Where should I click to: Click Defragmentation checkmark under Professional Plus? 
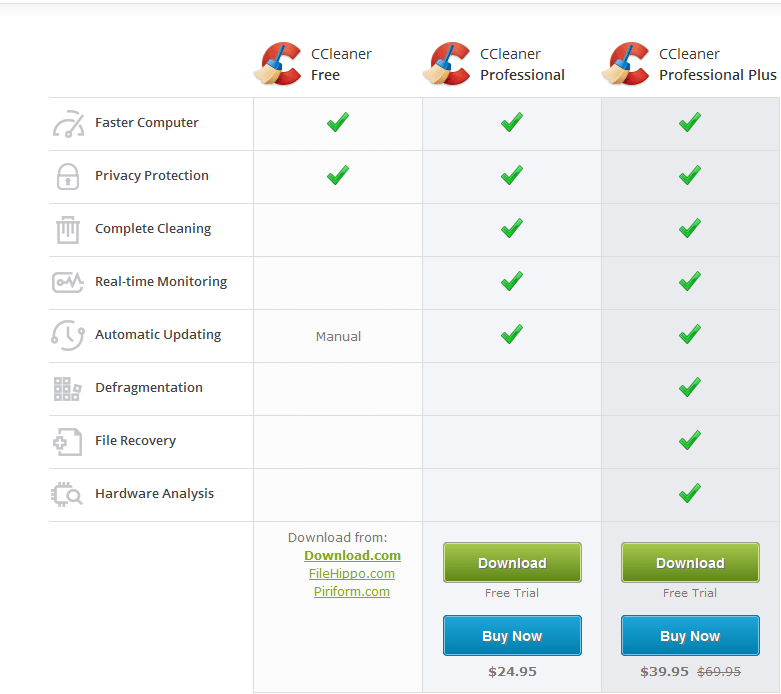(690, 387)
